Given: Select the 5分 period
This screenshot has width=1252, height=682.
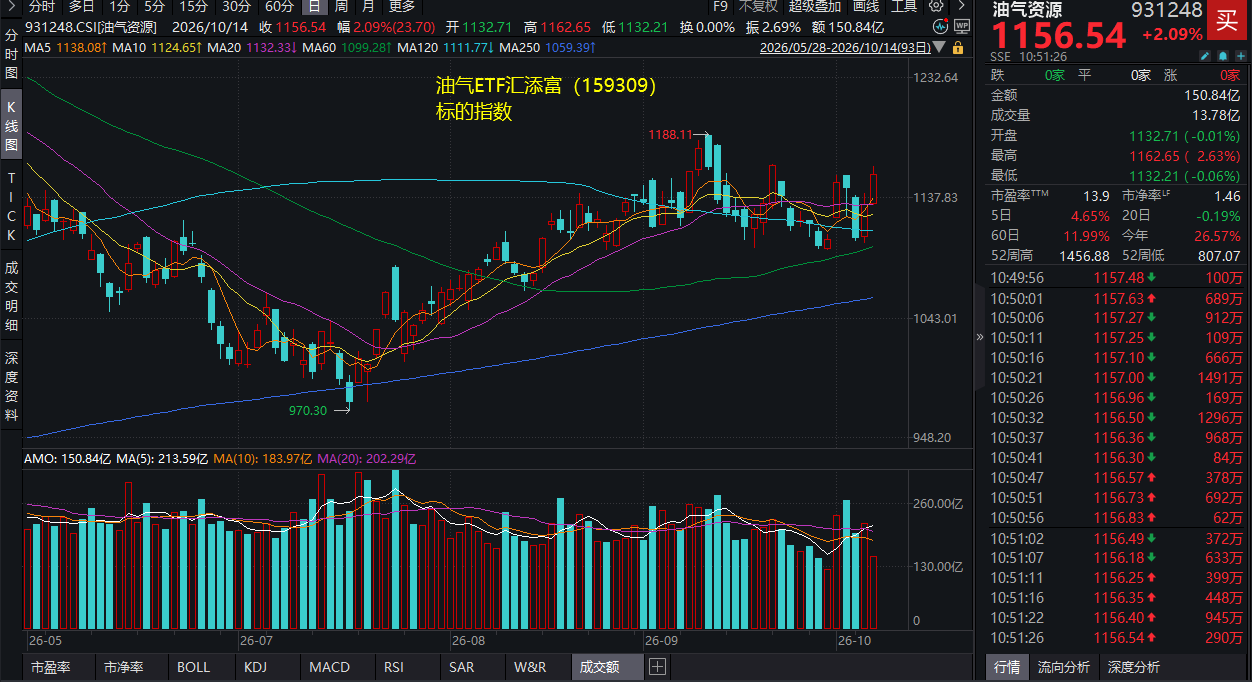Looking at the screenshot, I should coord(154,6).
